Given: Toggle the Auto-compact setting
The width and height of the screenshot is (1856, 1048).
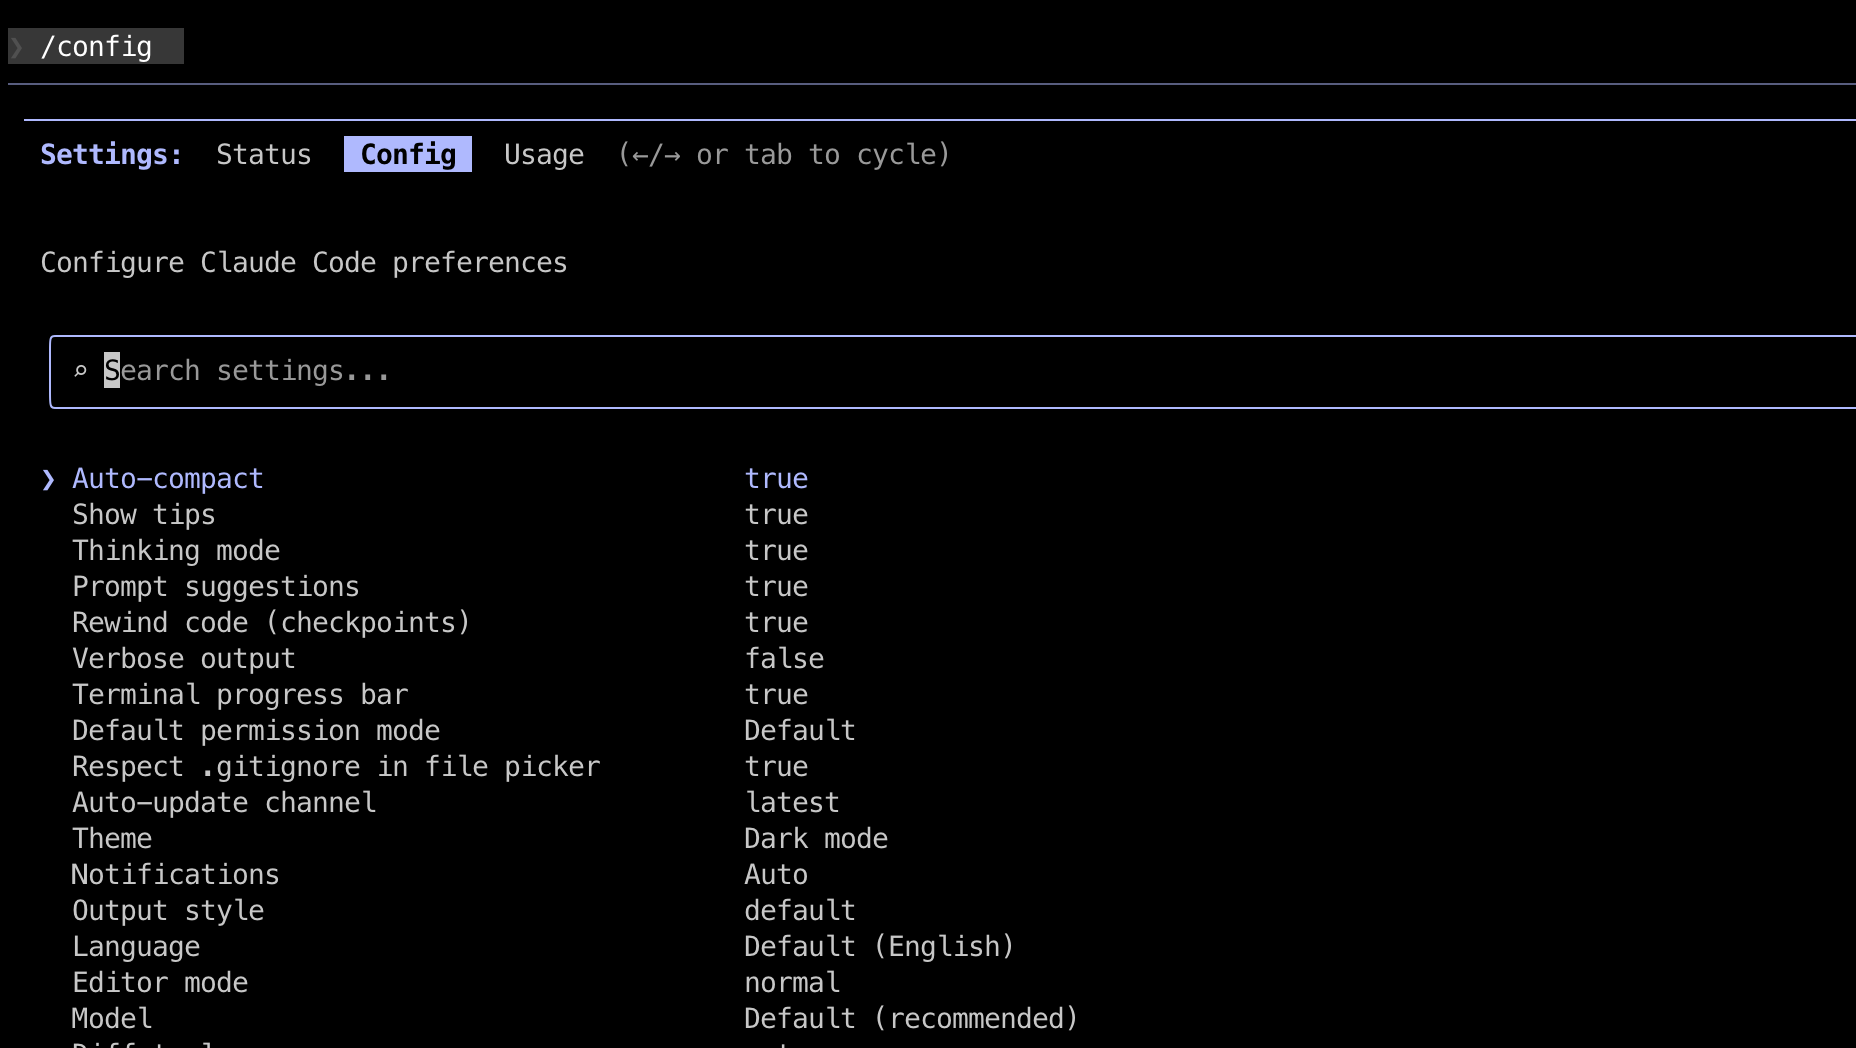Looking at the screenshot, I should [x=167, y=479].
